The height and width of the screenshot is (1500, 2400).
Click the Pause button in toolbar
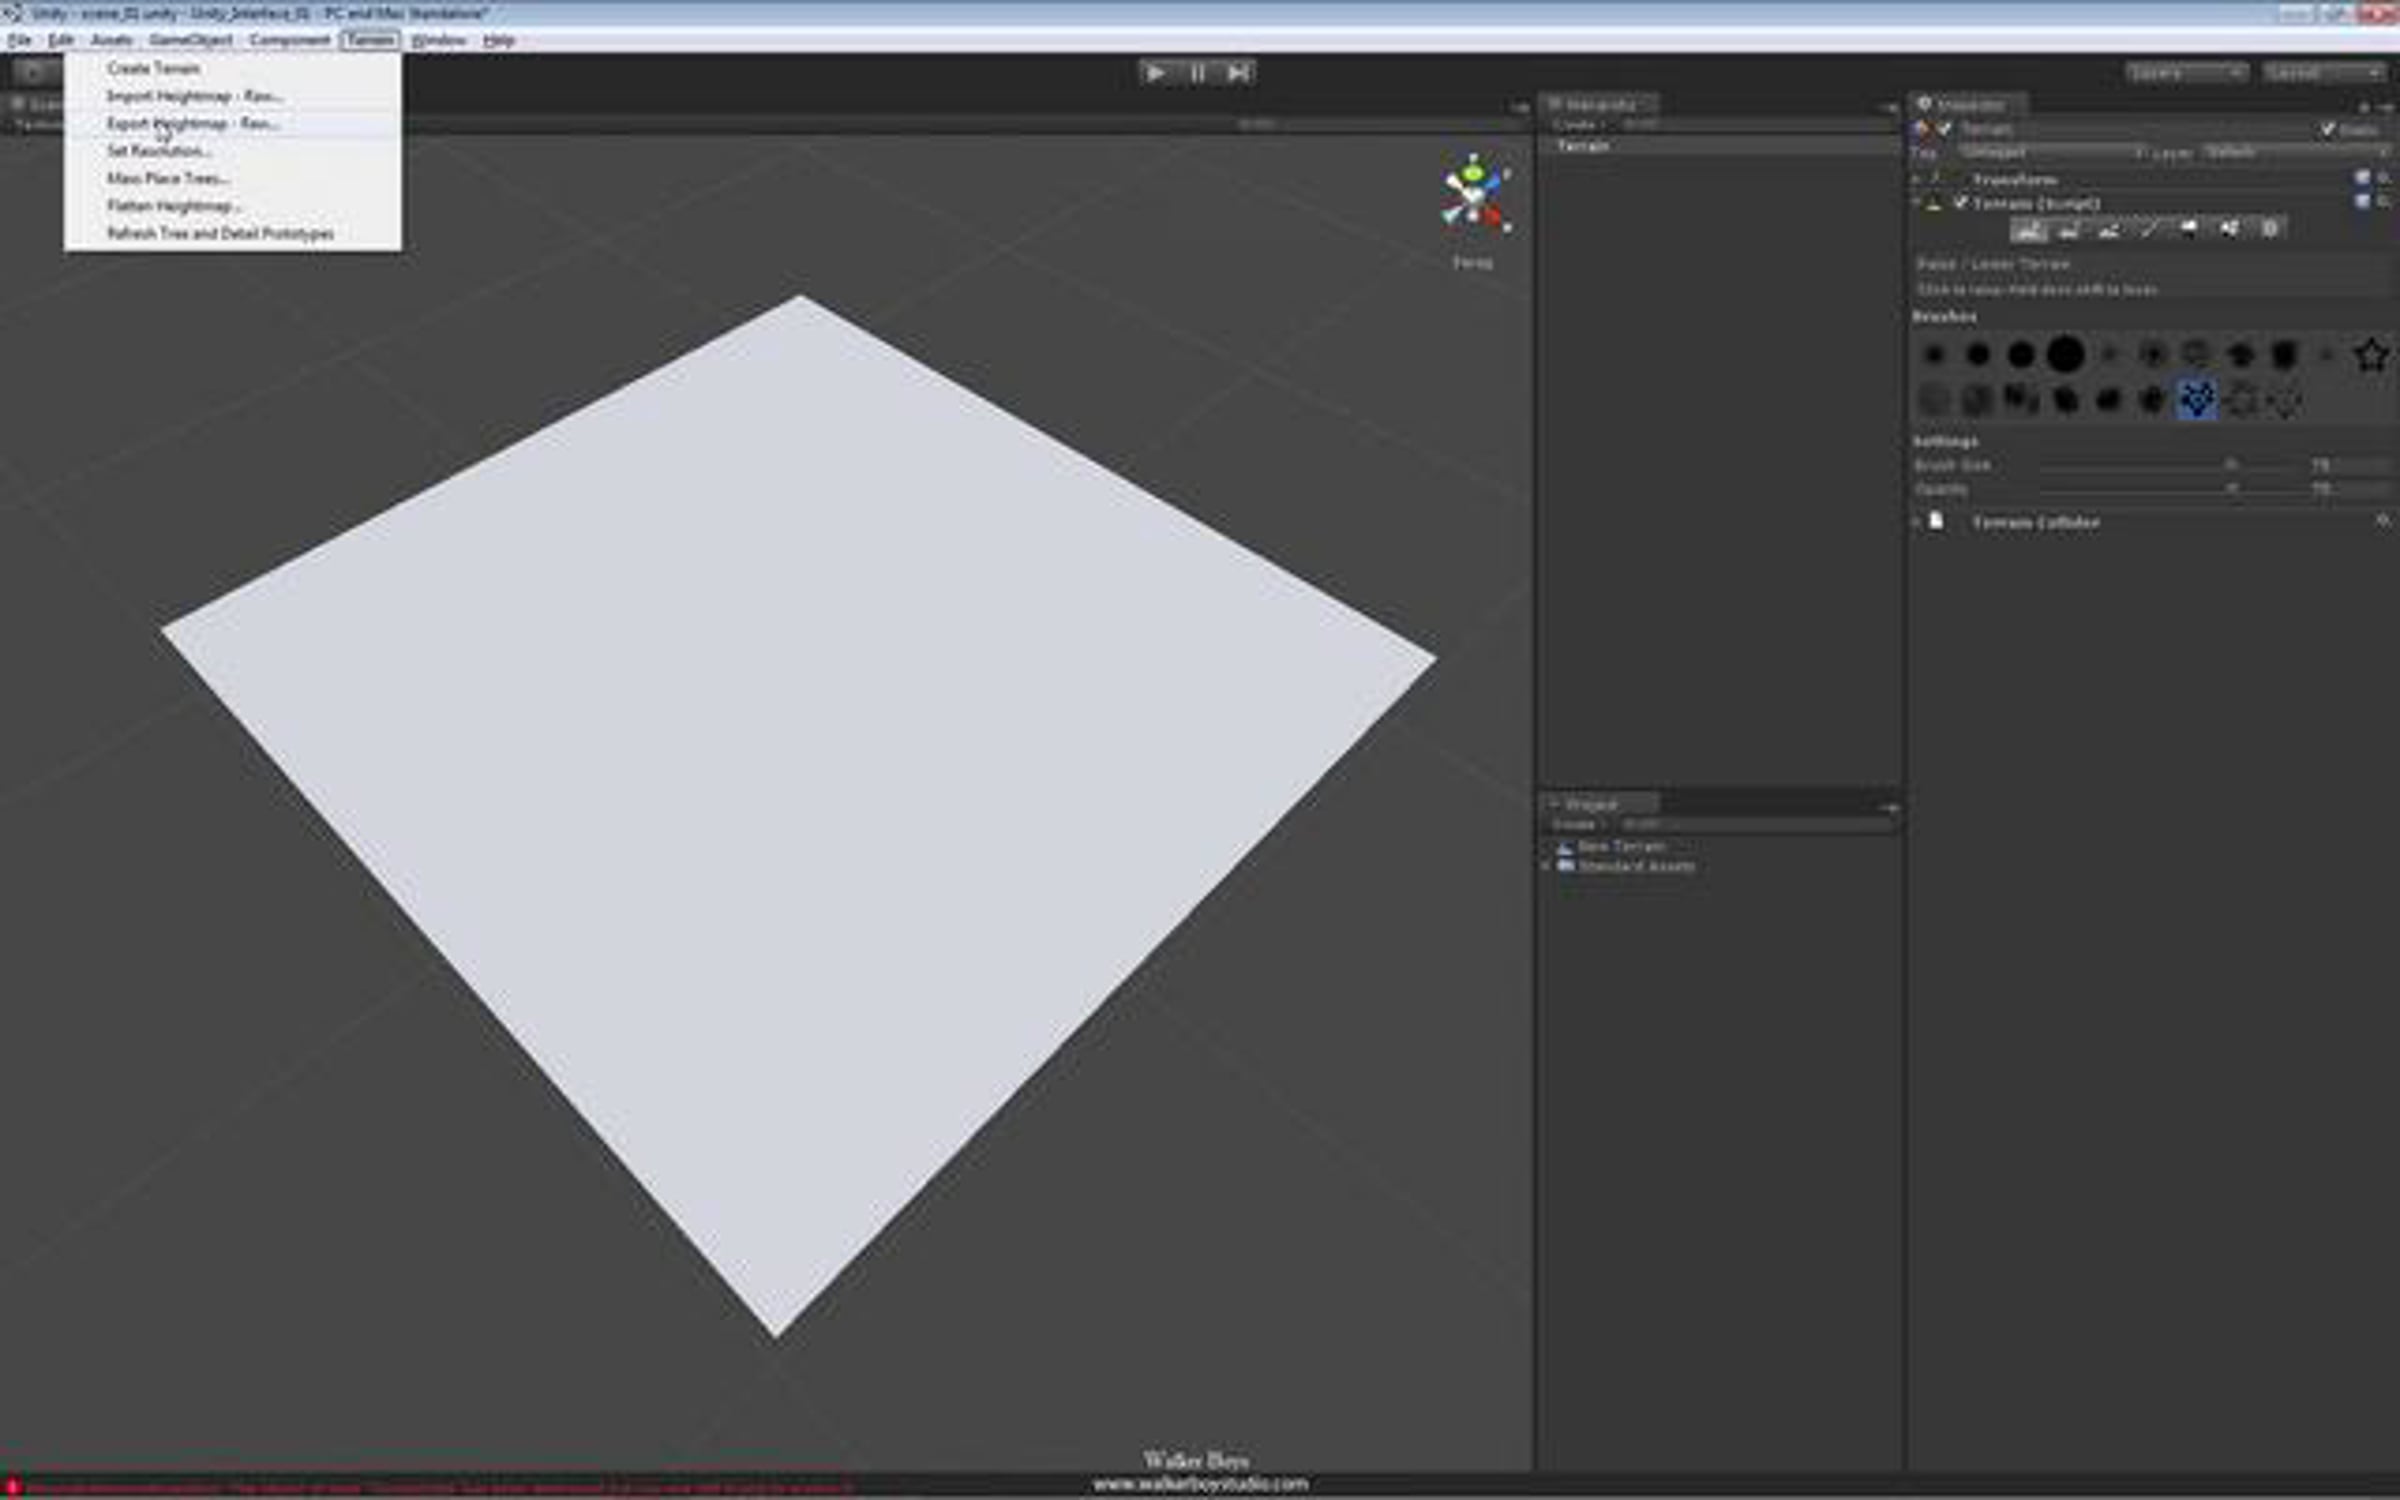(x=1197, y=73)
